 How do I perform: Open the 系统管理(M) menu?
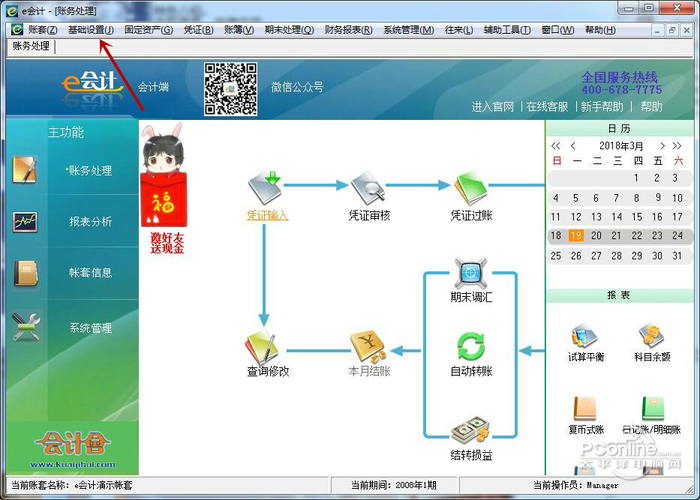[x=408, y=30]
